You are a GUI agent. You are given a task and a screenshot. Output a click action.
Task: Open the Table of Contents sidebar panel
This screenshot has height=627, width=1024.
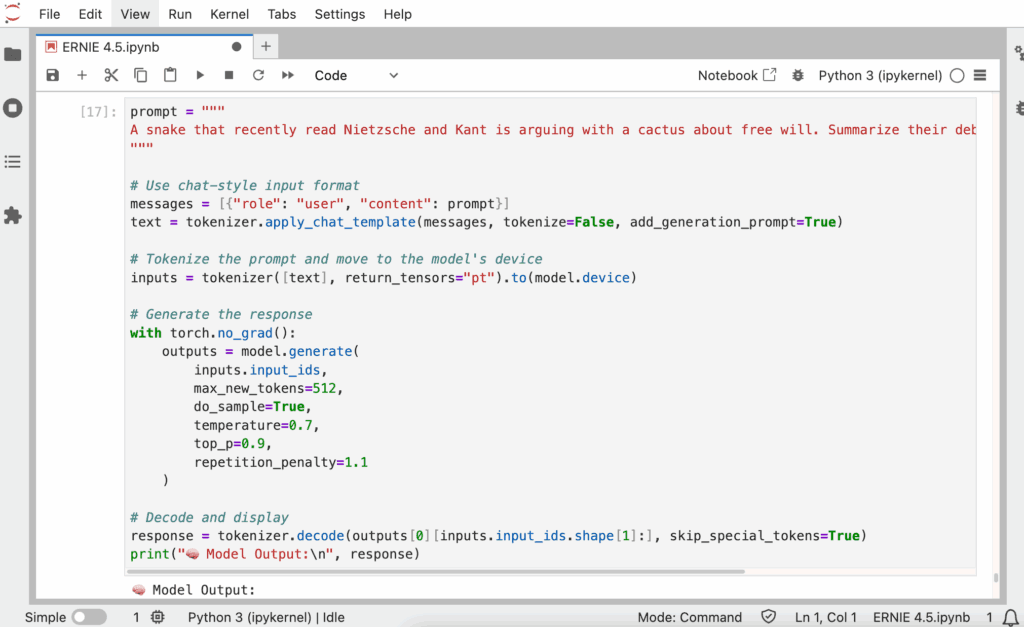12,161
